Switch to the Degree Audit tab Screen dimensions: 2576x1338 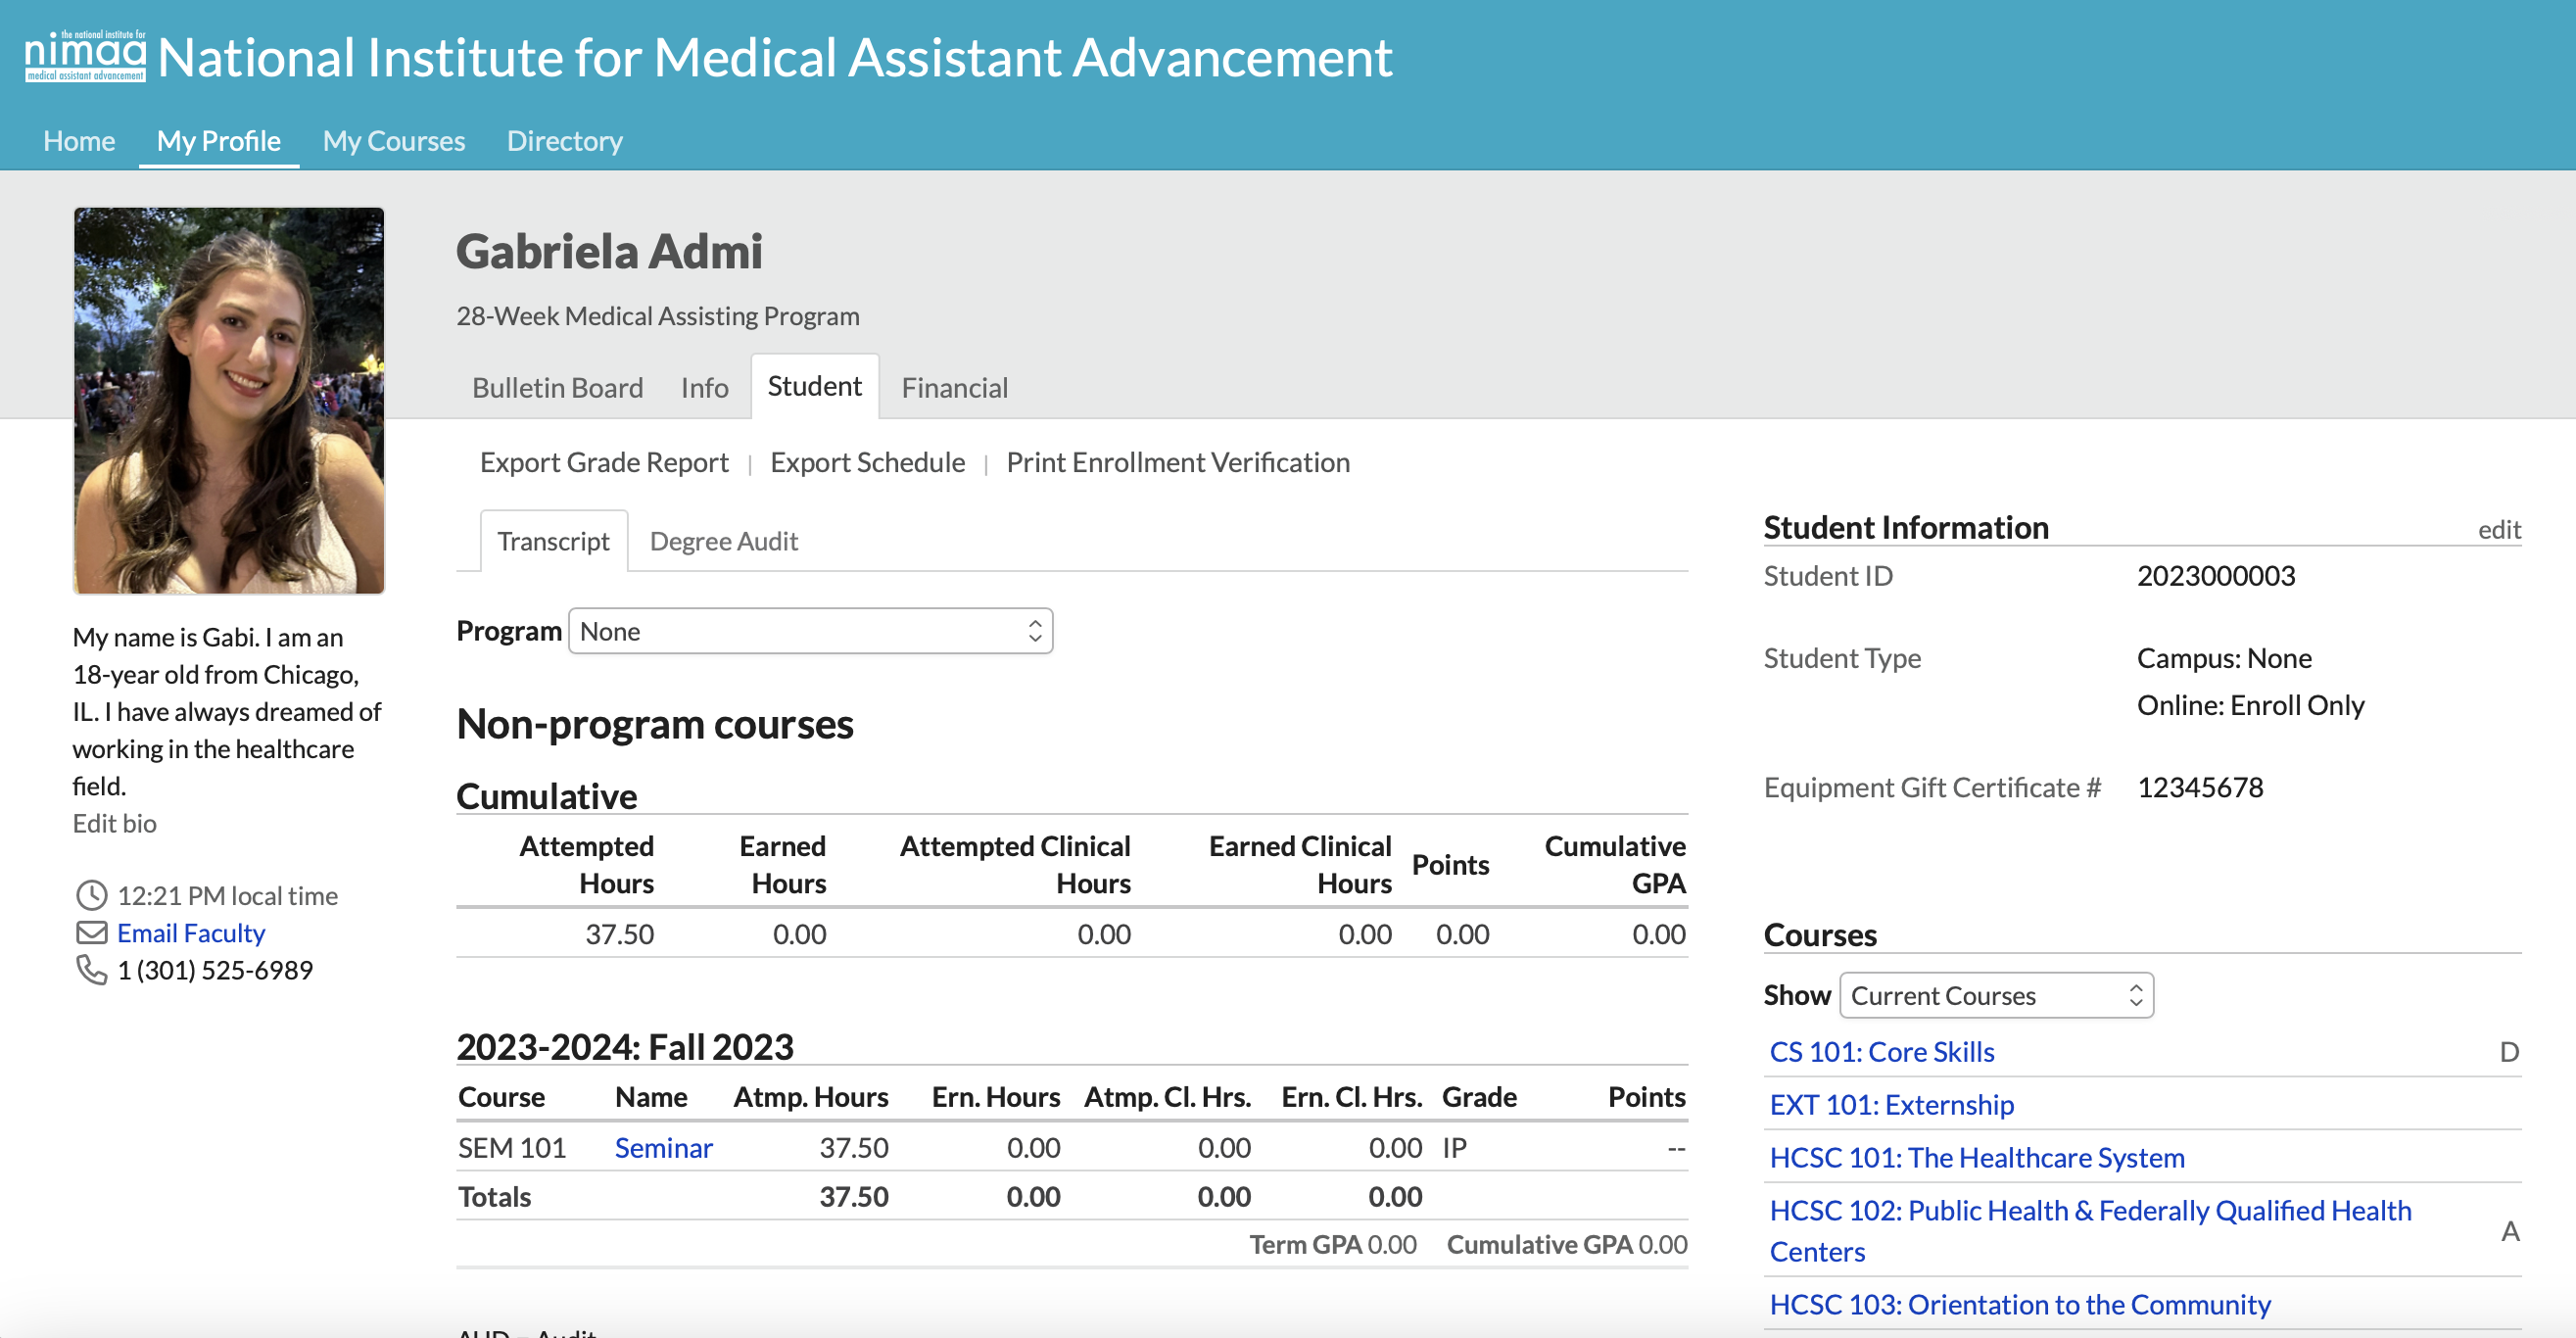tap(723, 541)
